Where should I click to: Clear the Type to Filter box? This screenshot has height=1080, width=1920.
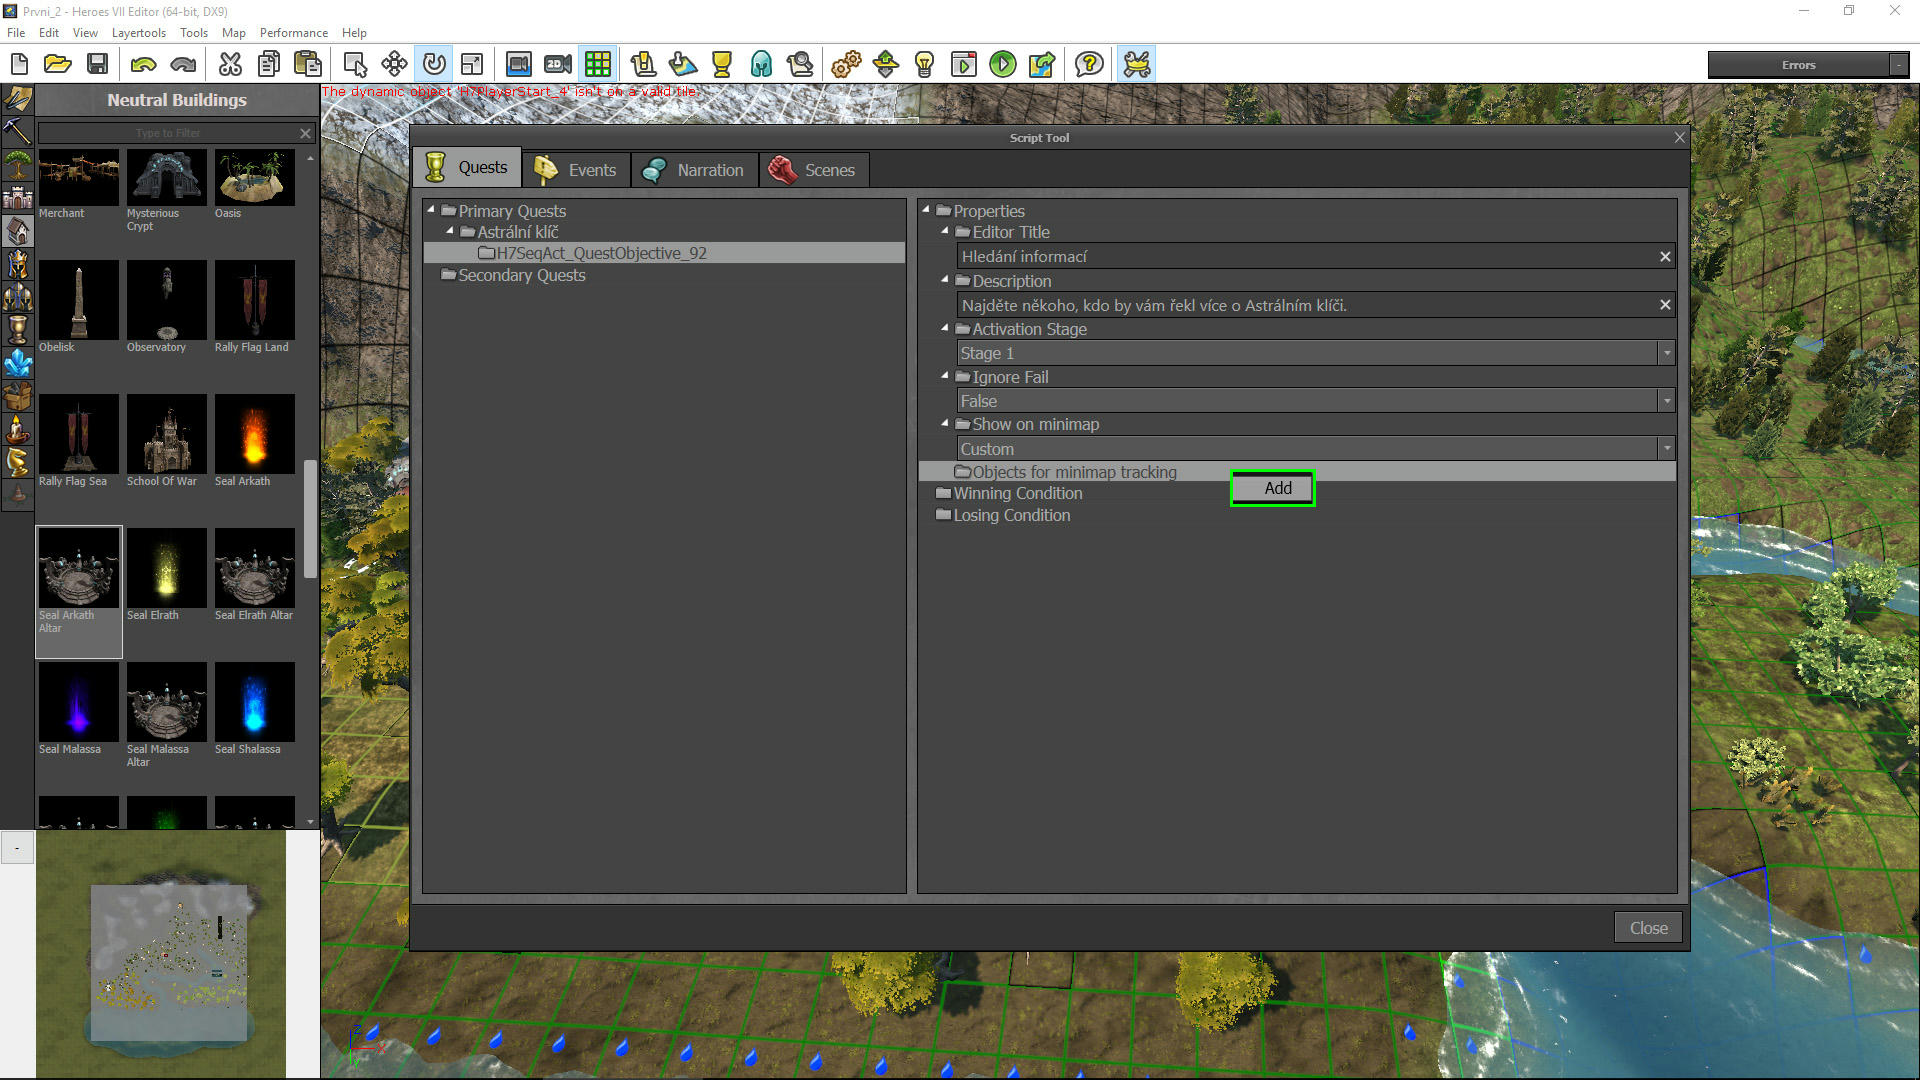306,133
